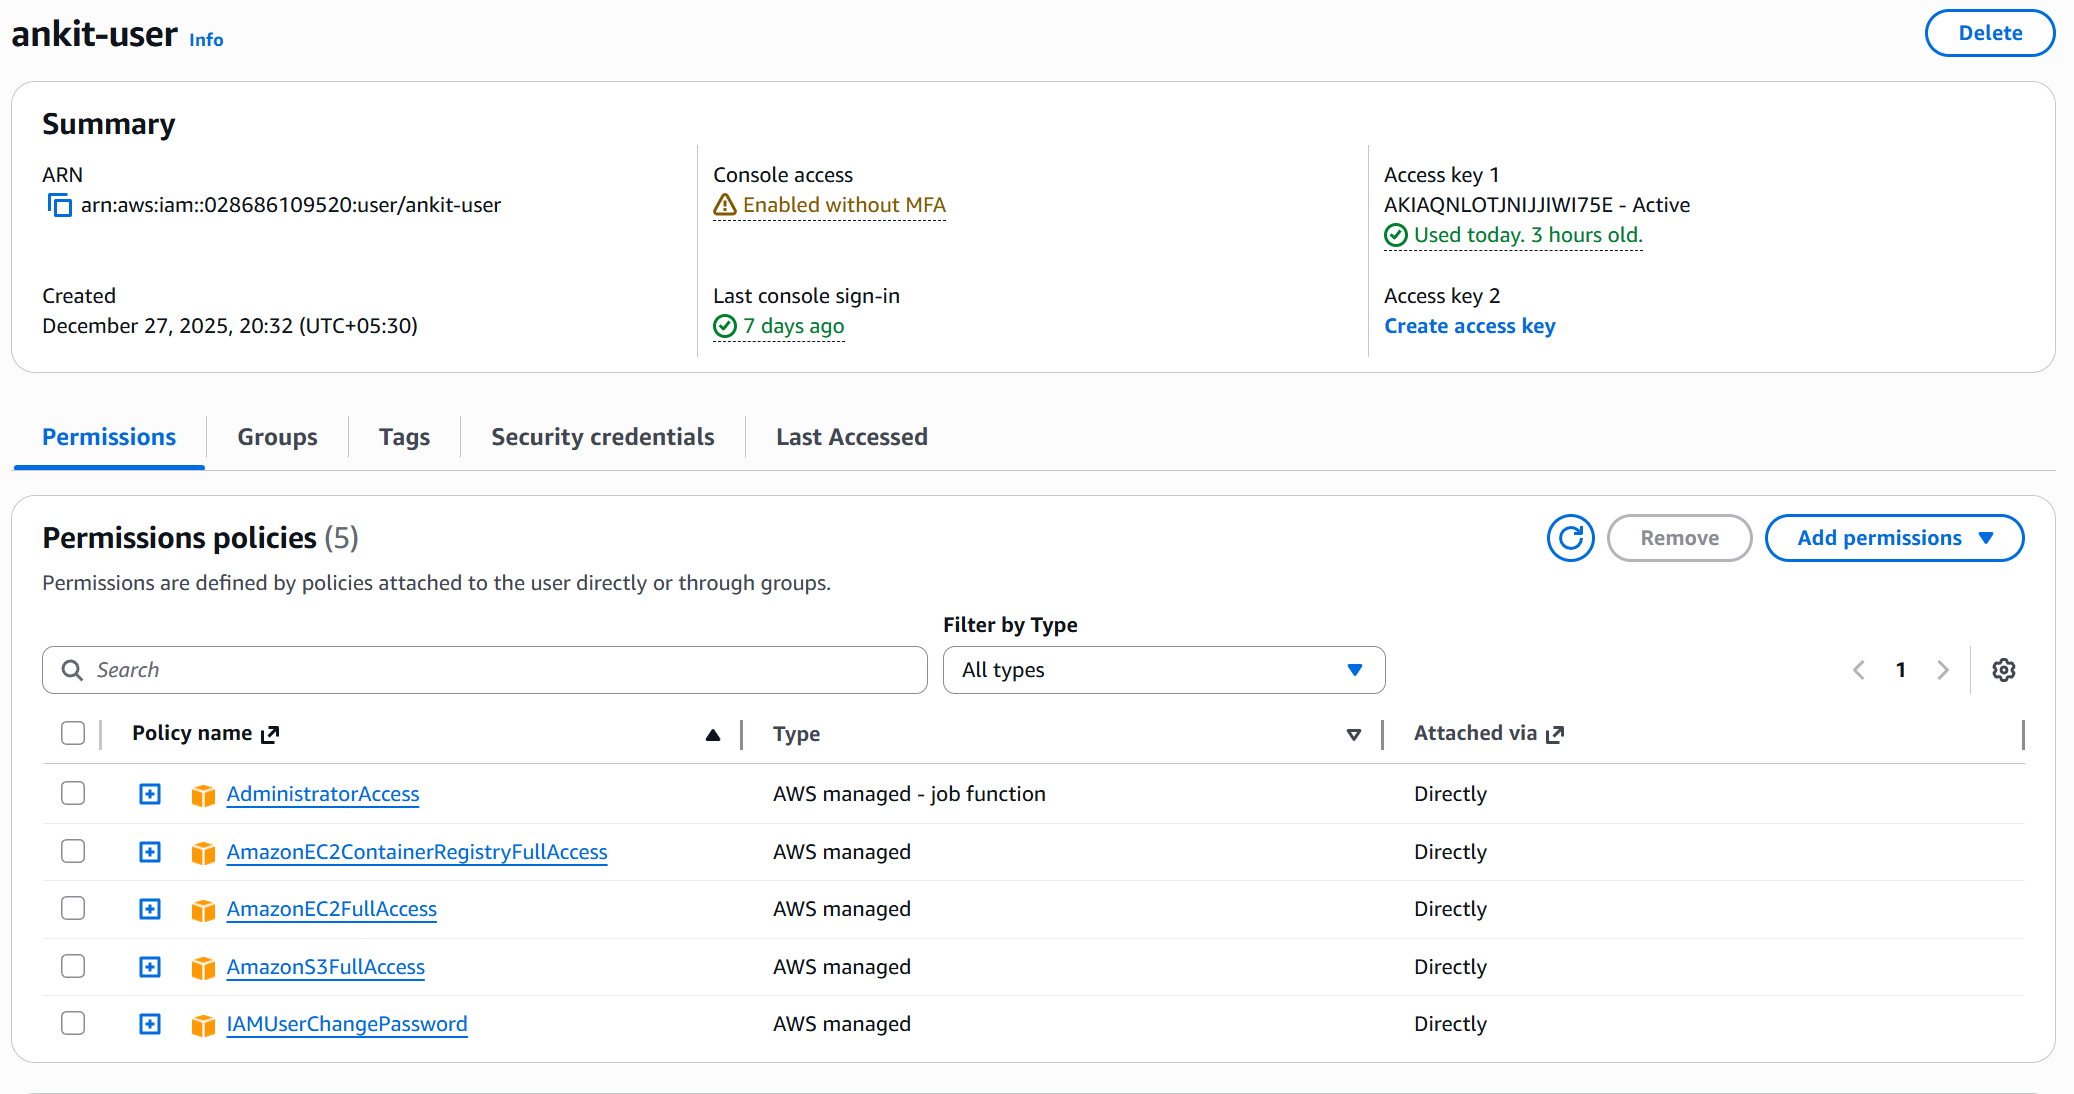Sort by Policy name ascending arrow

pos(713,735)
